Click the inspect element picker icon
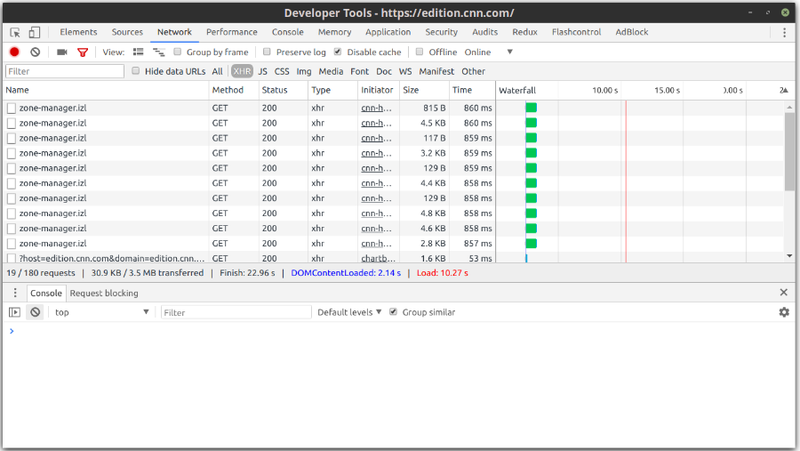 (x=16, y=32)
